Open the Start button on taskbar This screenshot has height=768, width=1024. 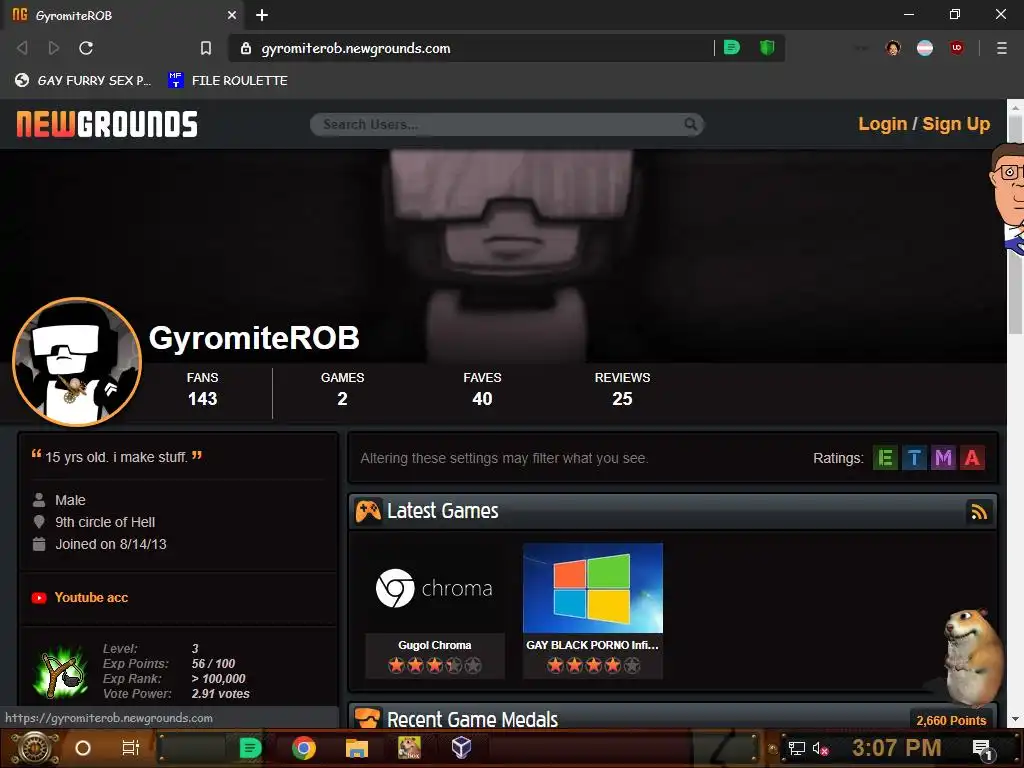[35, 748]
